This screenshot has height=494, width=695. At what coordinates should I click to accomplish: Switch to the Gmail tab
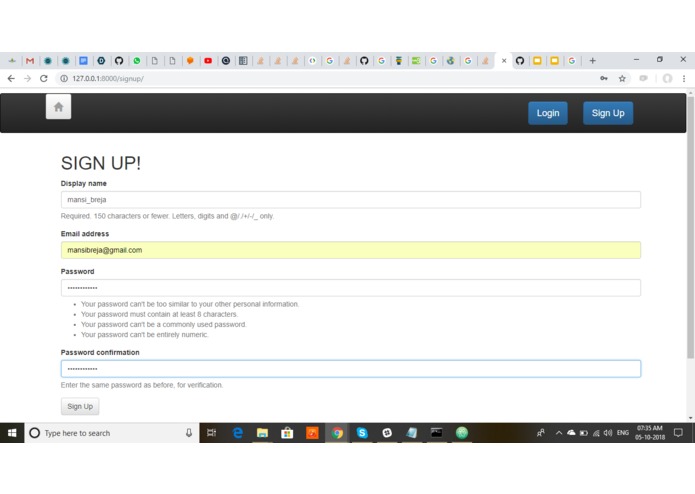coord(30,61)
